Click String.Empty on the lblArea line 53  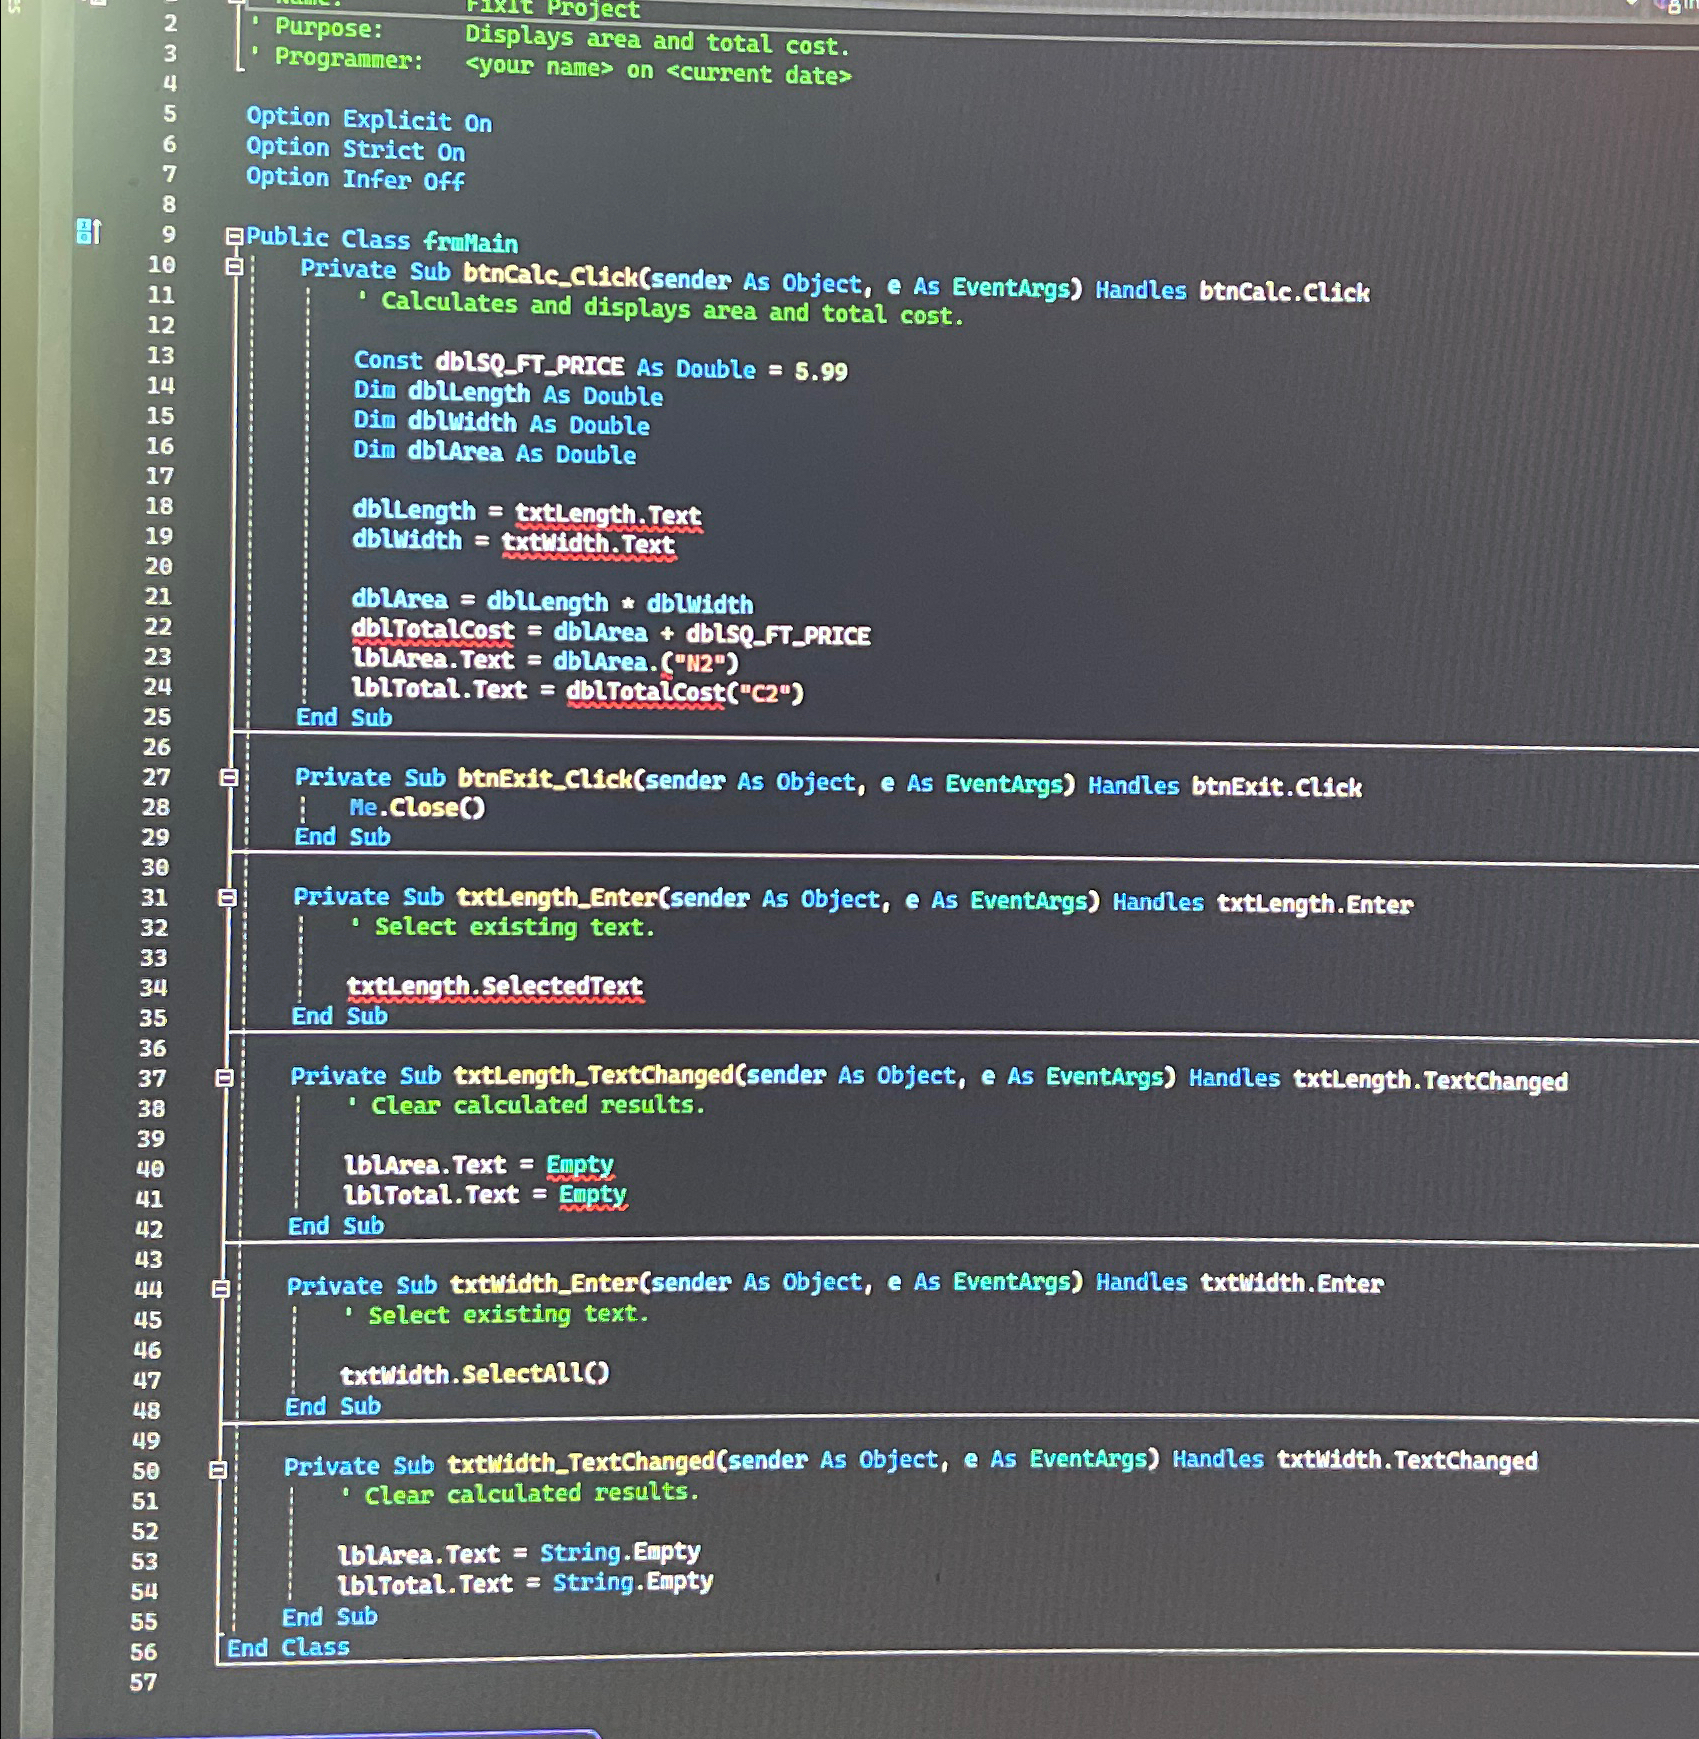pos(620,1553)
